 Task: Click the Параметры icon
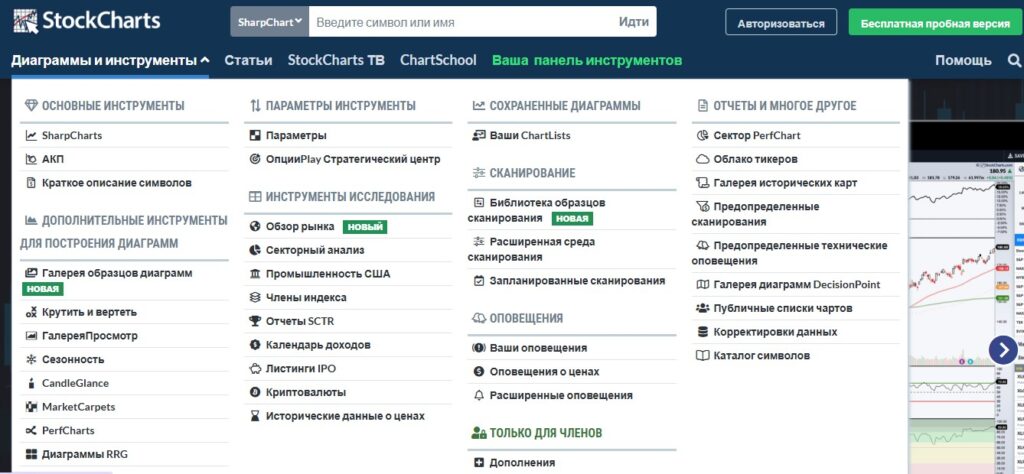point(255,136)
